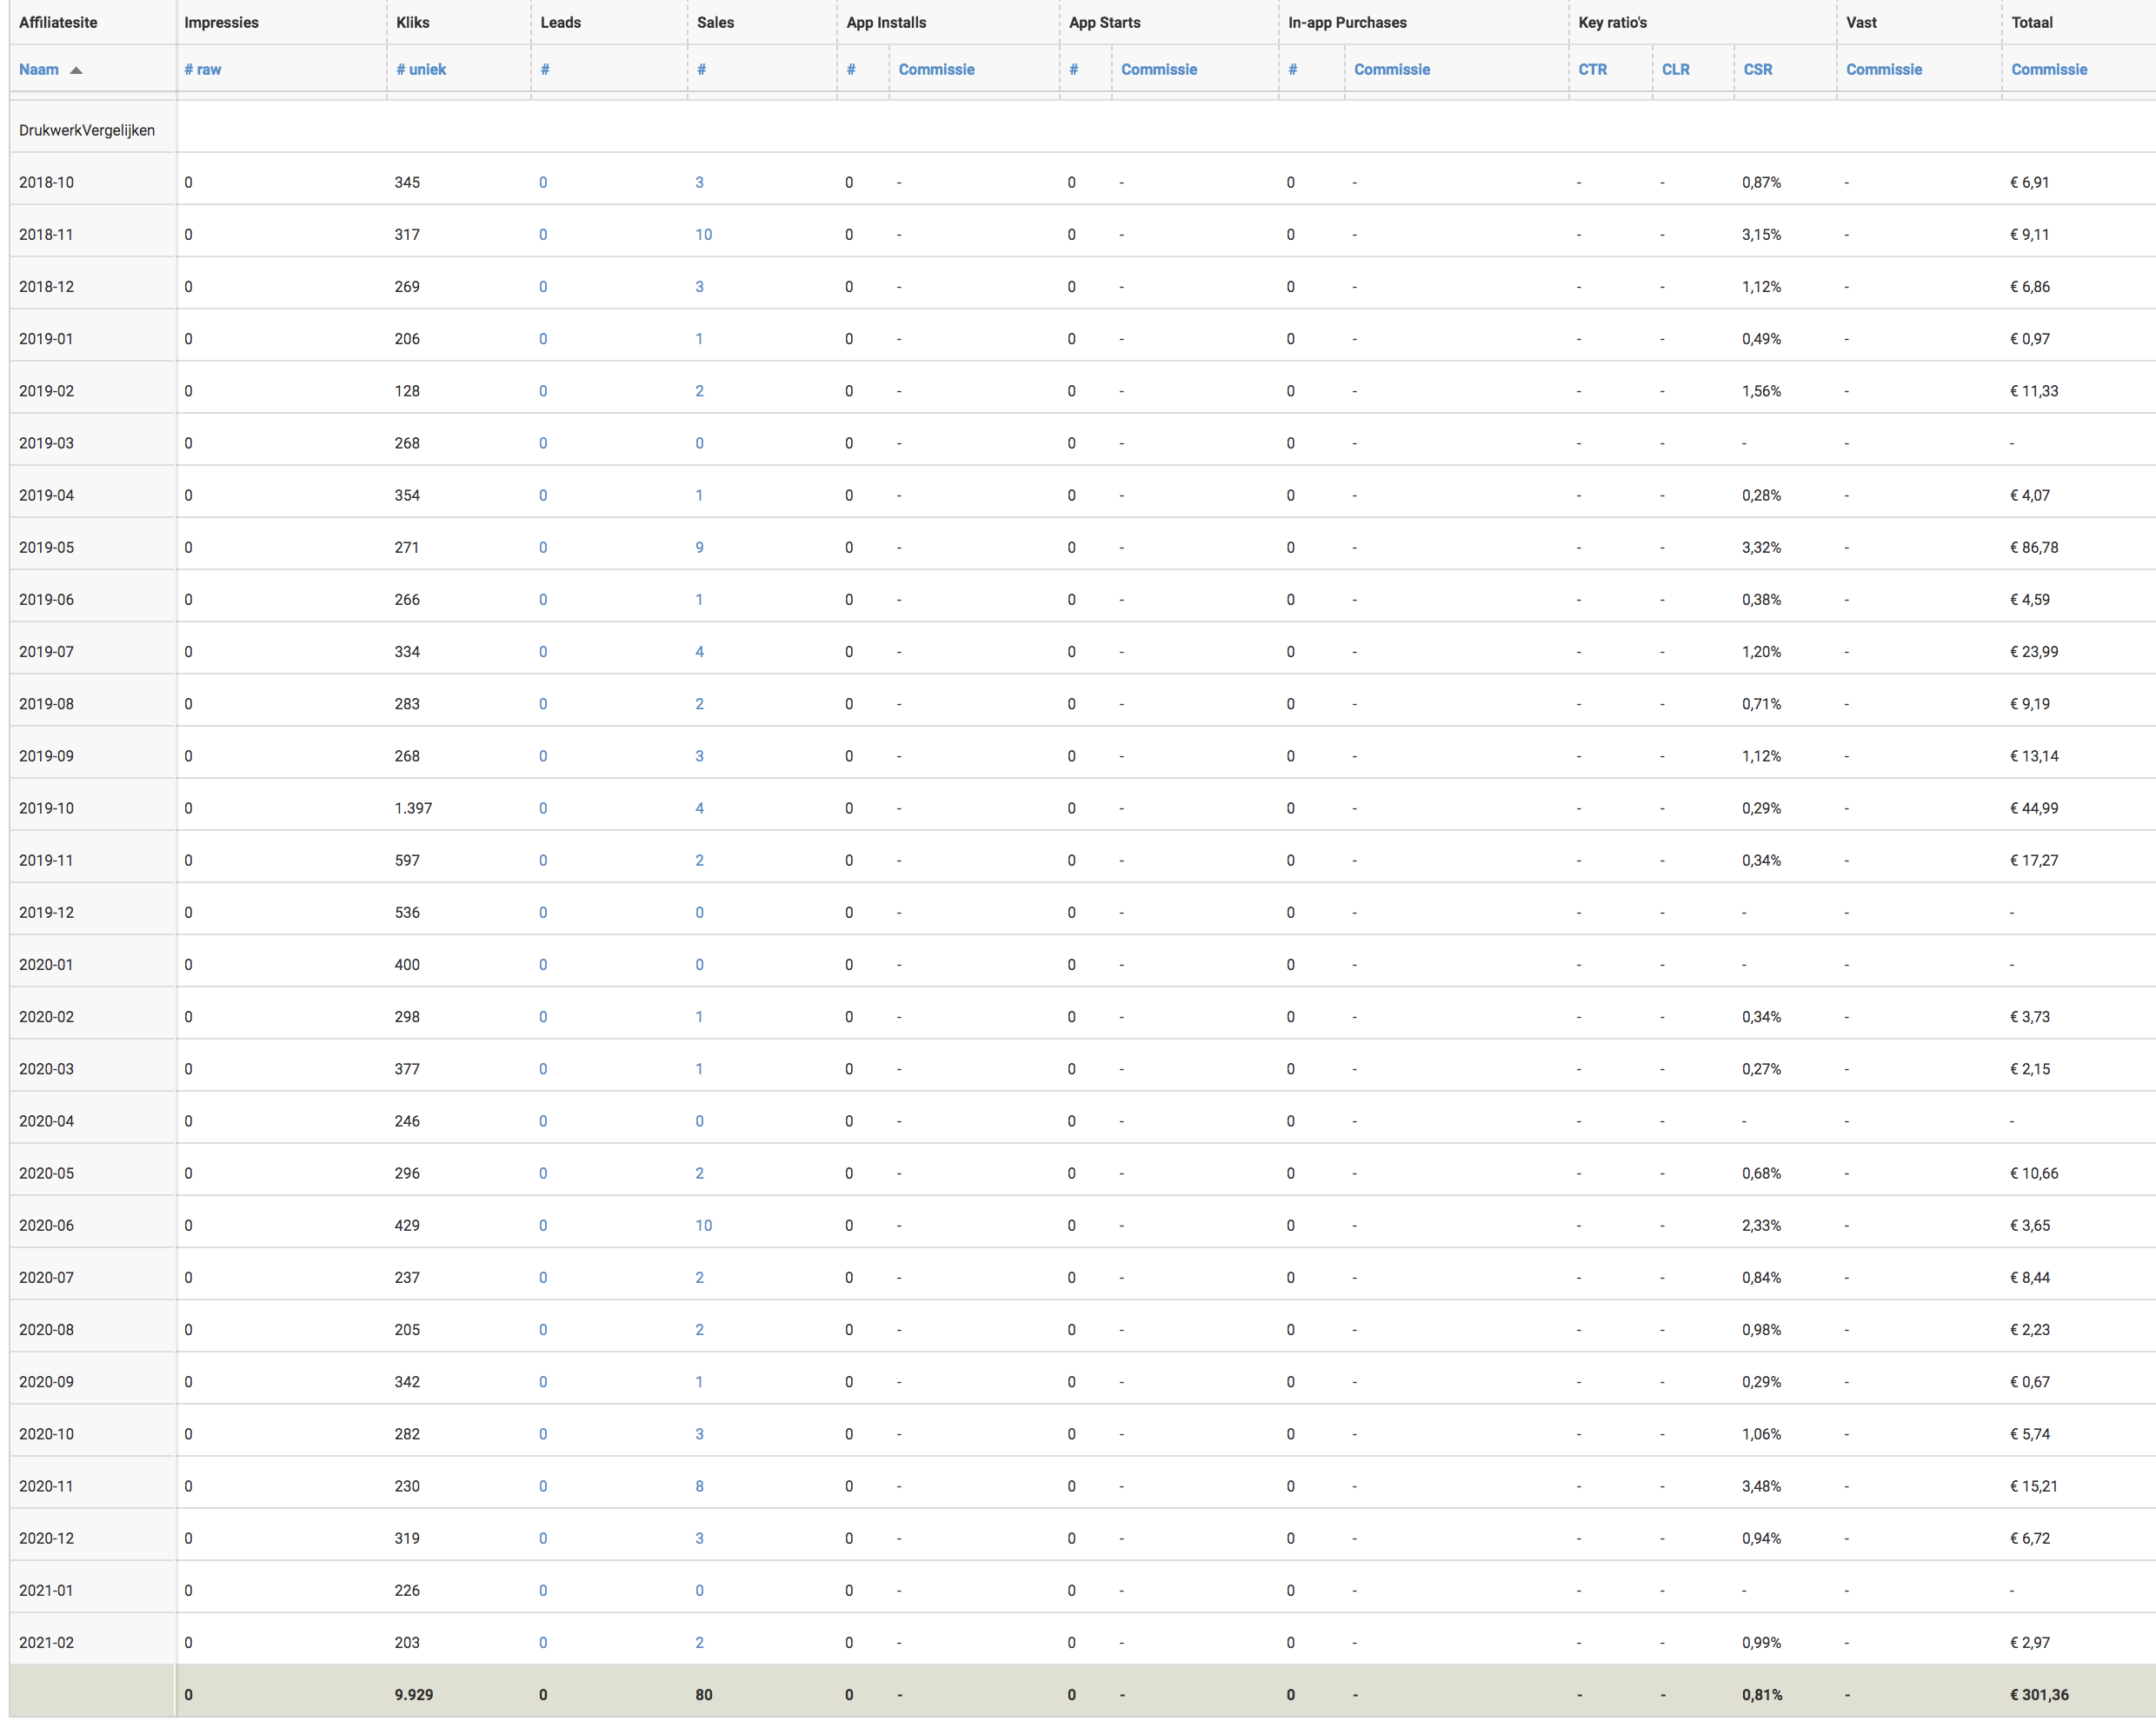The image size is (2156, 1728).
Task: Select the 3,48% CSR value
Action: point(1761,1486)
